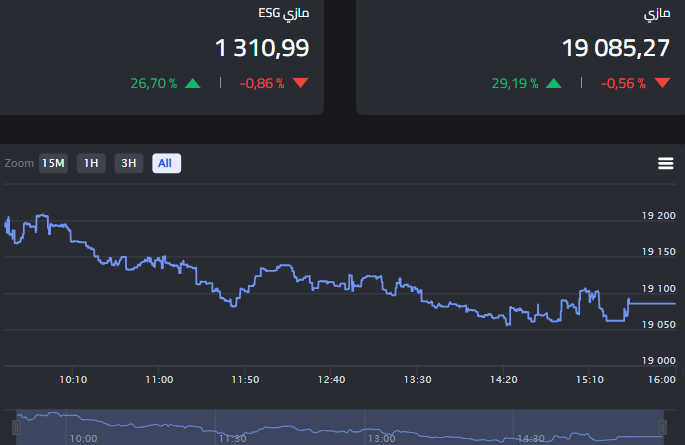
Task: Select the 3H zoom range
Action: 128,163
